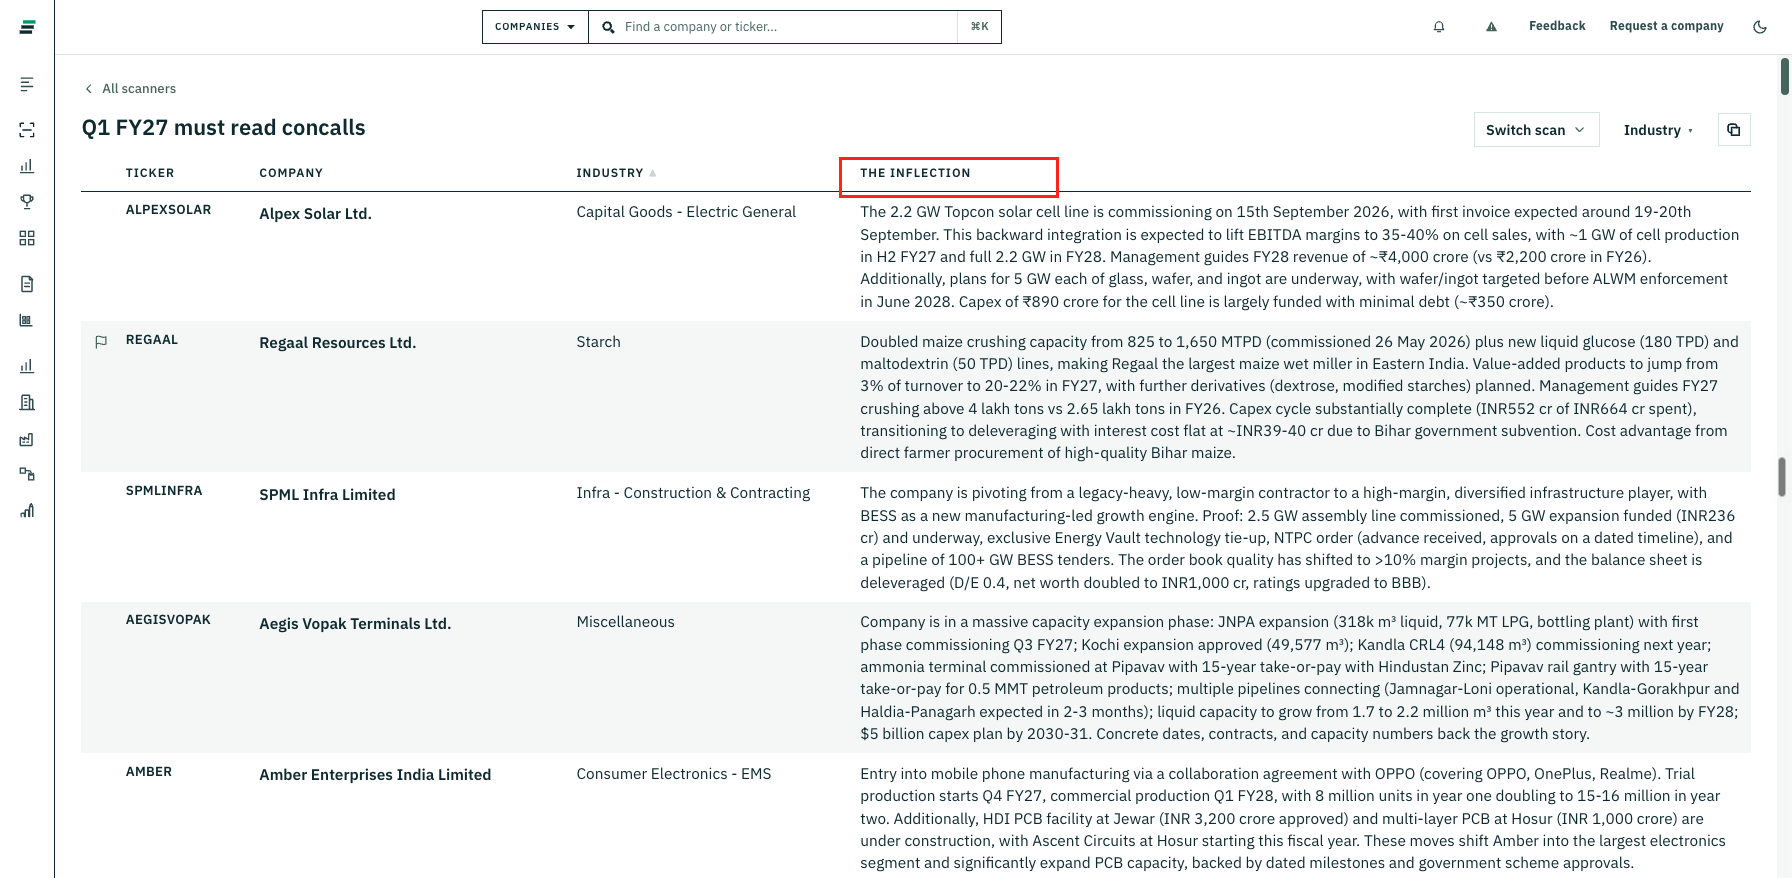Open the factory icon in sidebar
Image resolution: width=1792 pixels, height=878 pixels.
coord(27,439)
